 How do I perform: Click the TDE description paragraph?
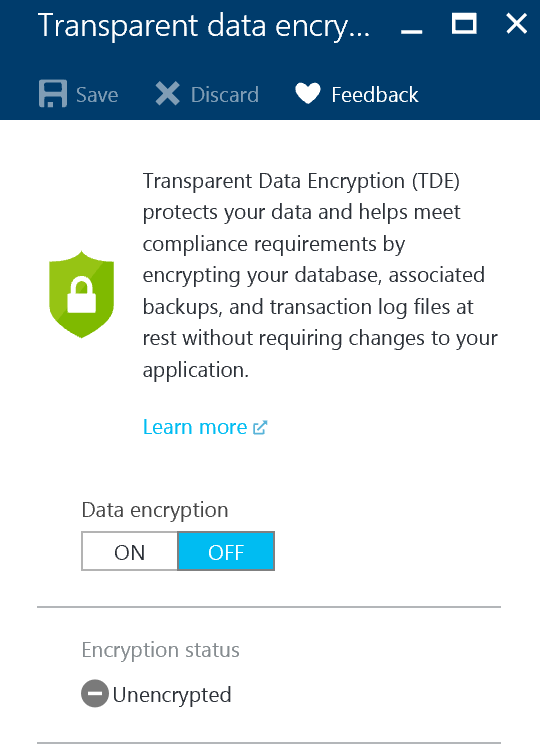tap(320, 276)
